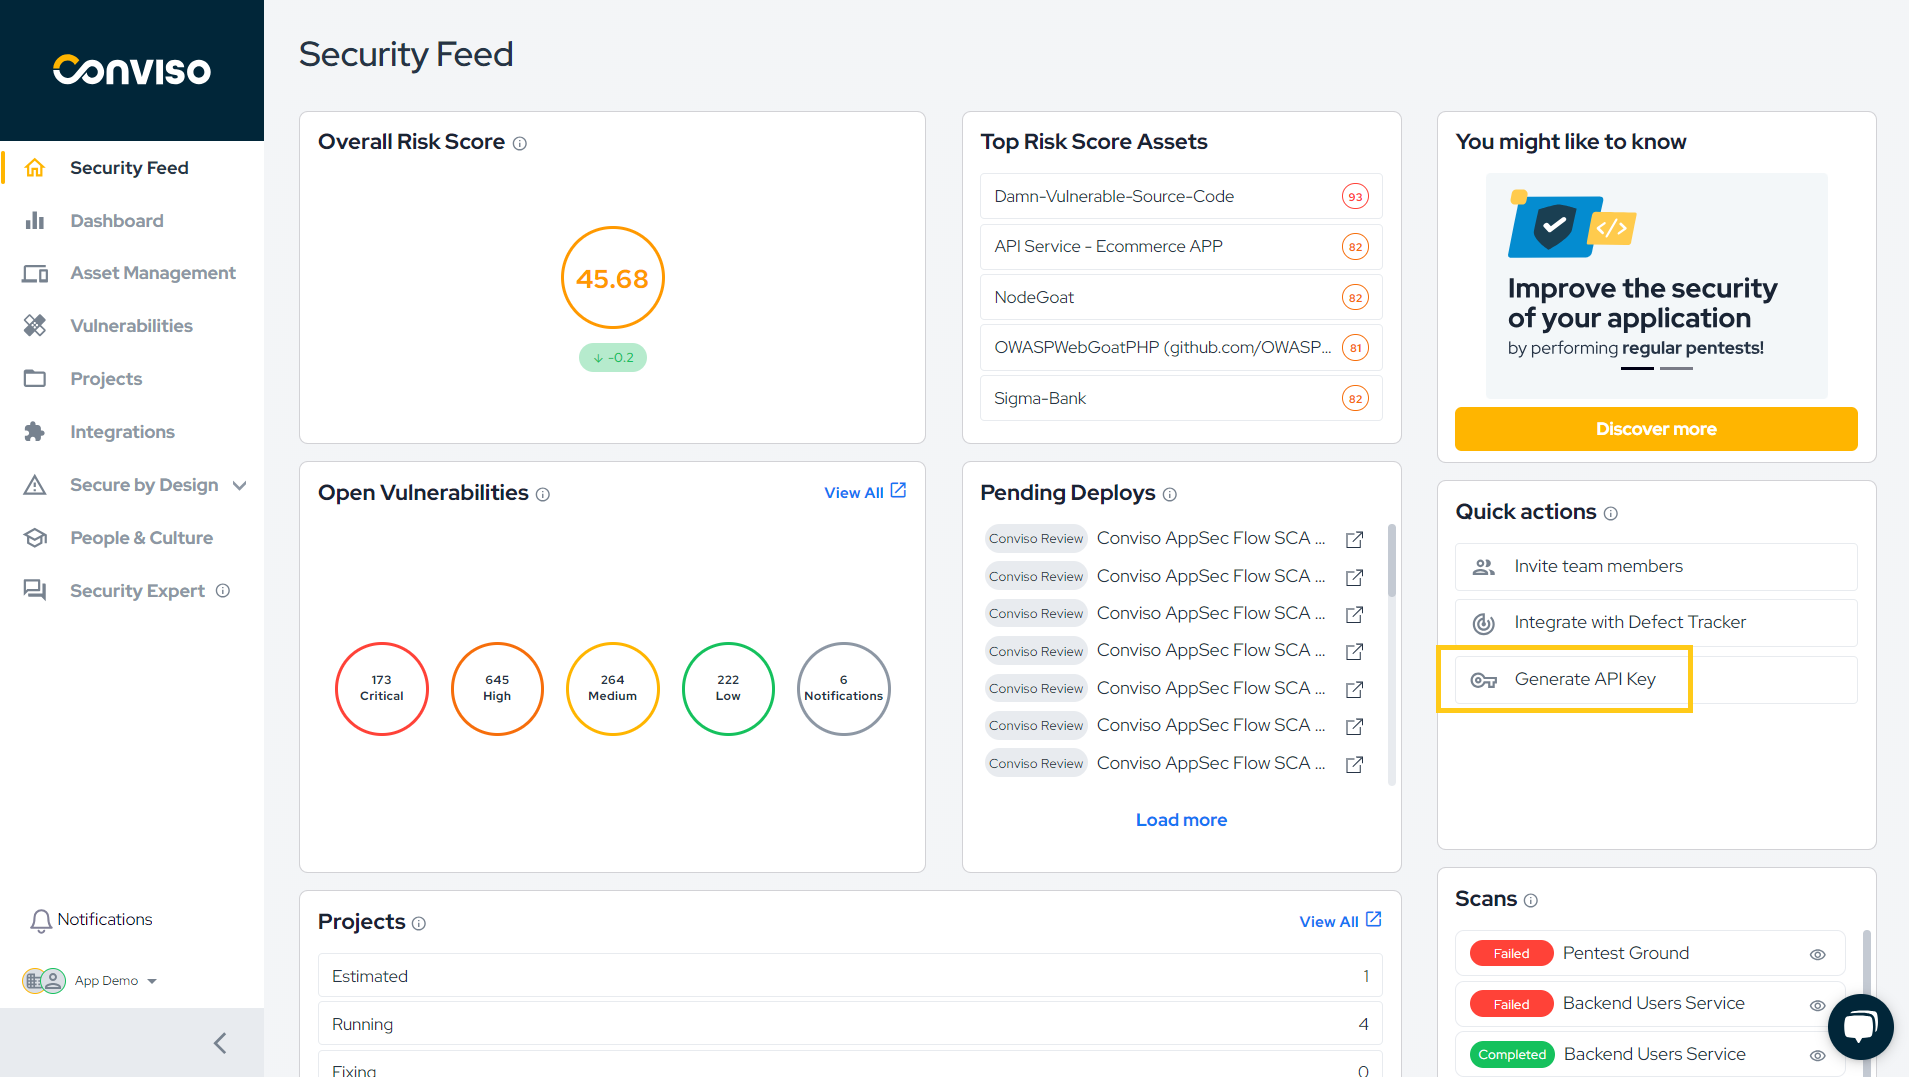Screen dimensions: 1909x1077
Task: Click the Notifications bell icon
Action: (x=41, y=921)
